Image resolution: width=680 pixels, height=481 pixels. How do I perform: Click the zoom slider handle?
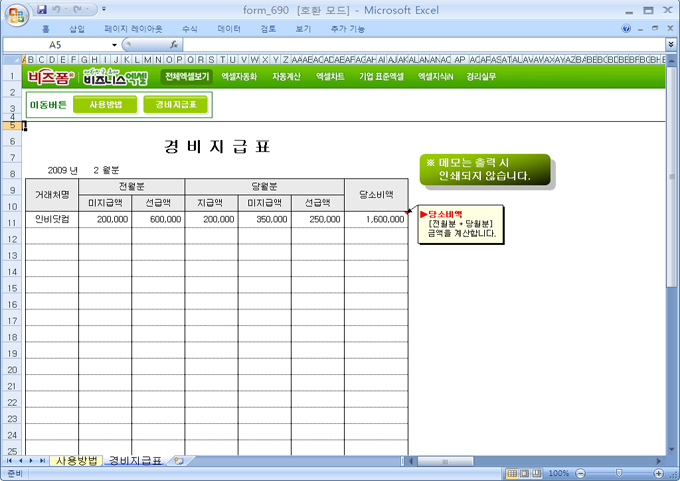619,473
